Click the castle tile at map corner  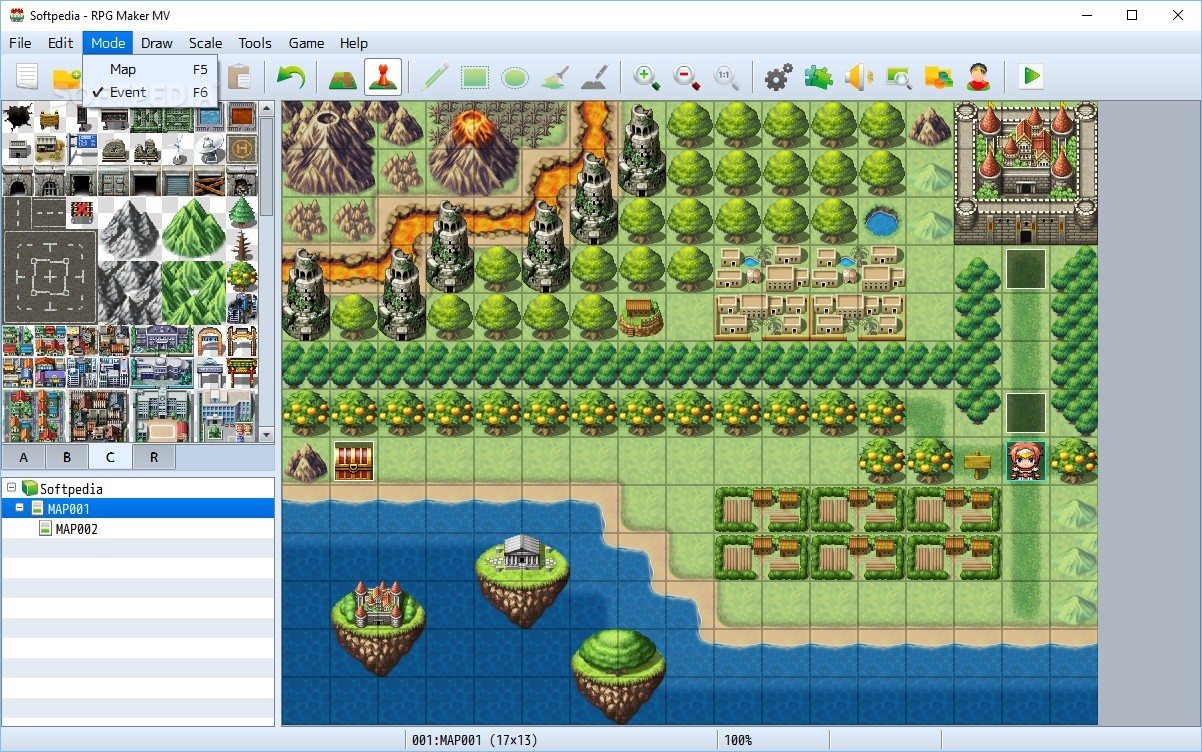point(1025,172)
